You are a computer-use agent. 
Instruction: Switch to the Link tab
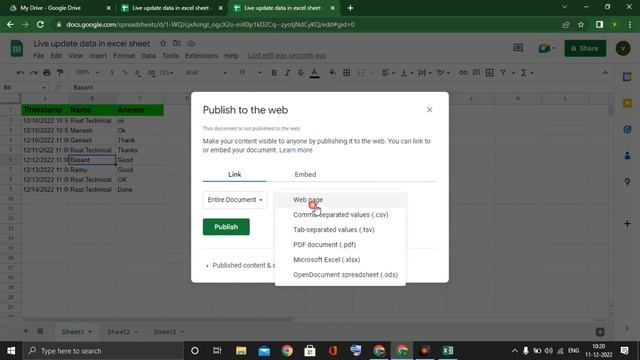coord(235,174)
